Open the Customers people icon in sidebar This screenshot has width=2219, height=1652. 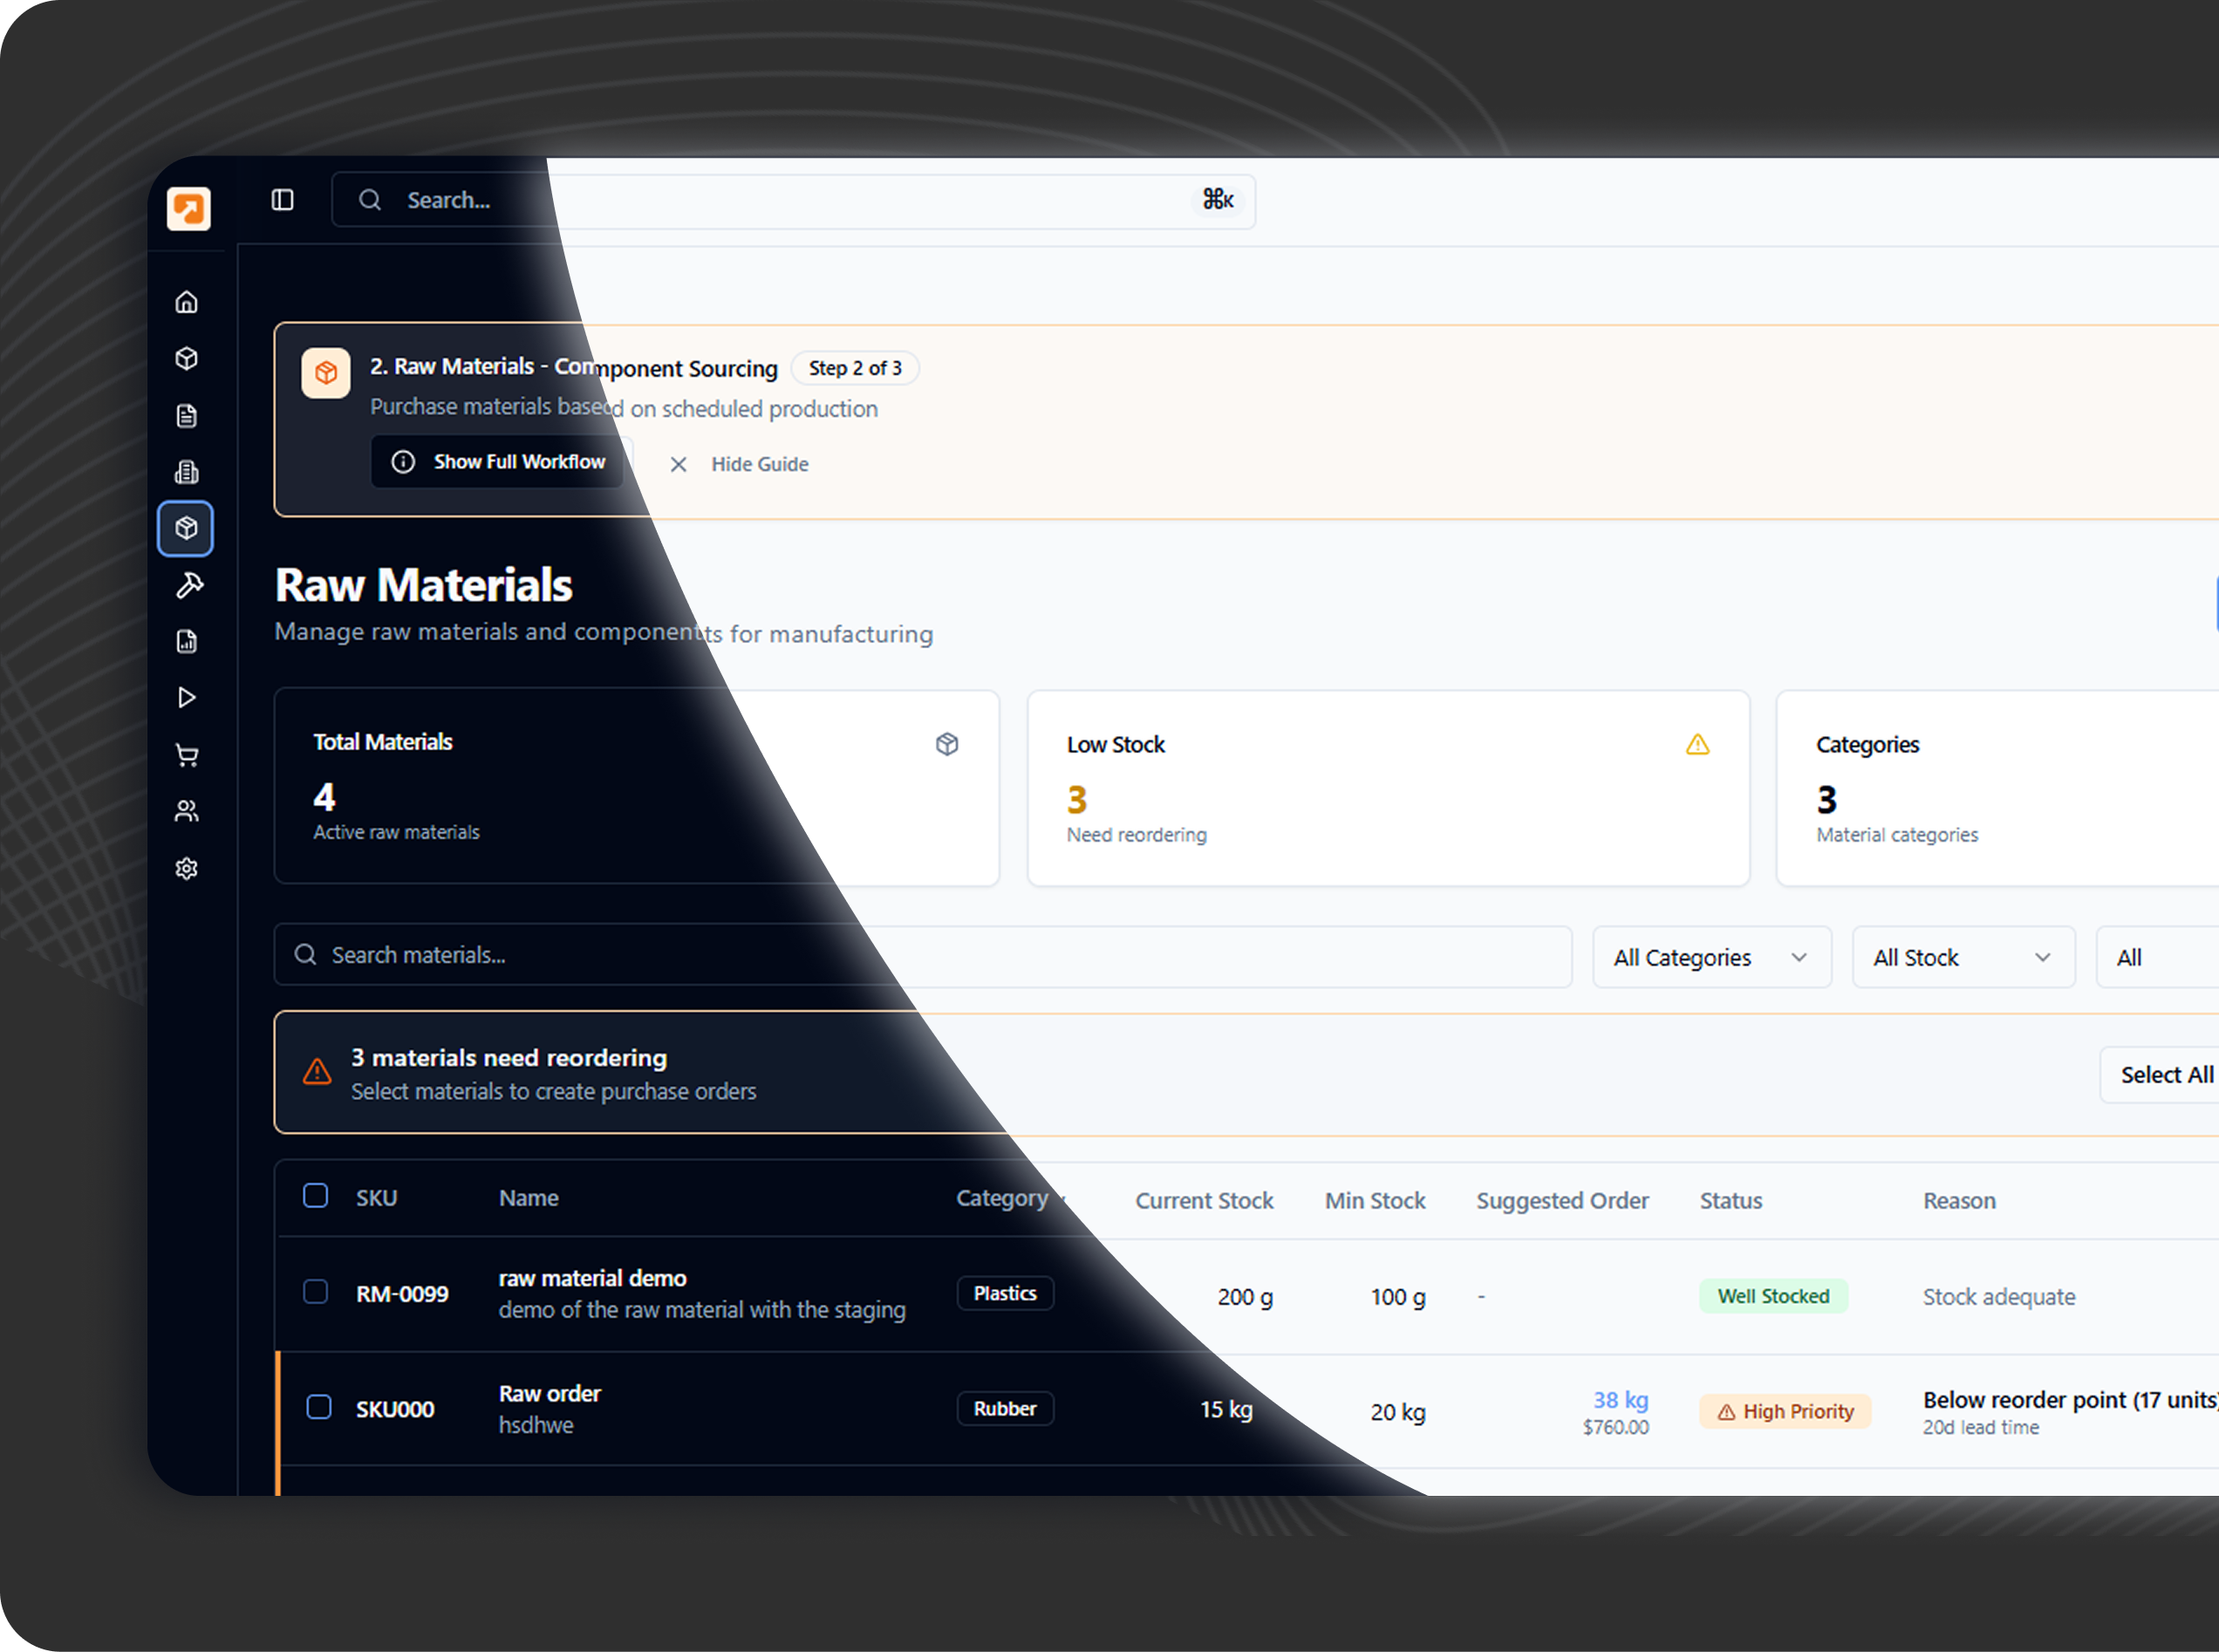point(186,810)
